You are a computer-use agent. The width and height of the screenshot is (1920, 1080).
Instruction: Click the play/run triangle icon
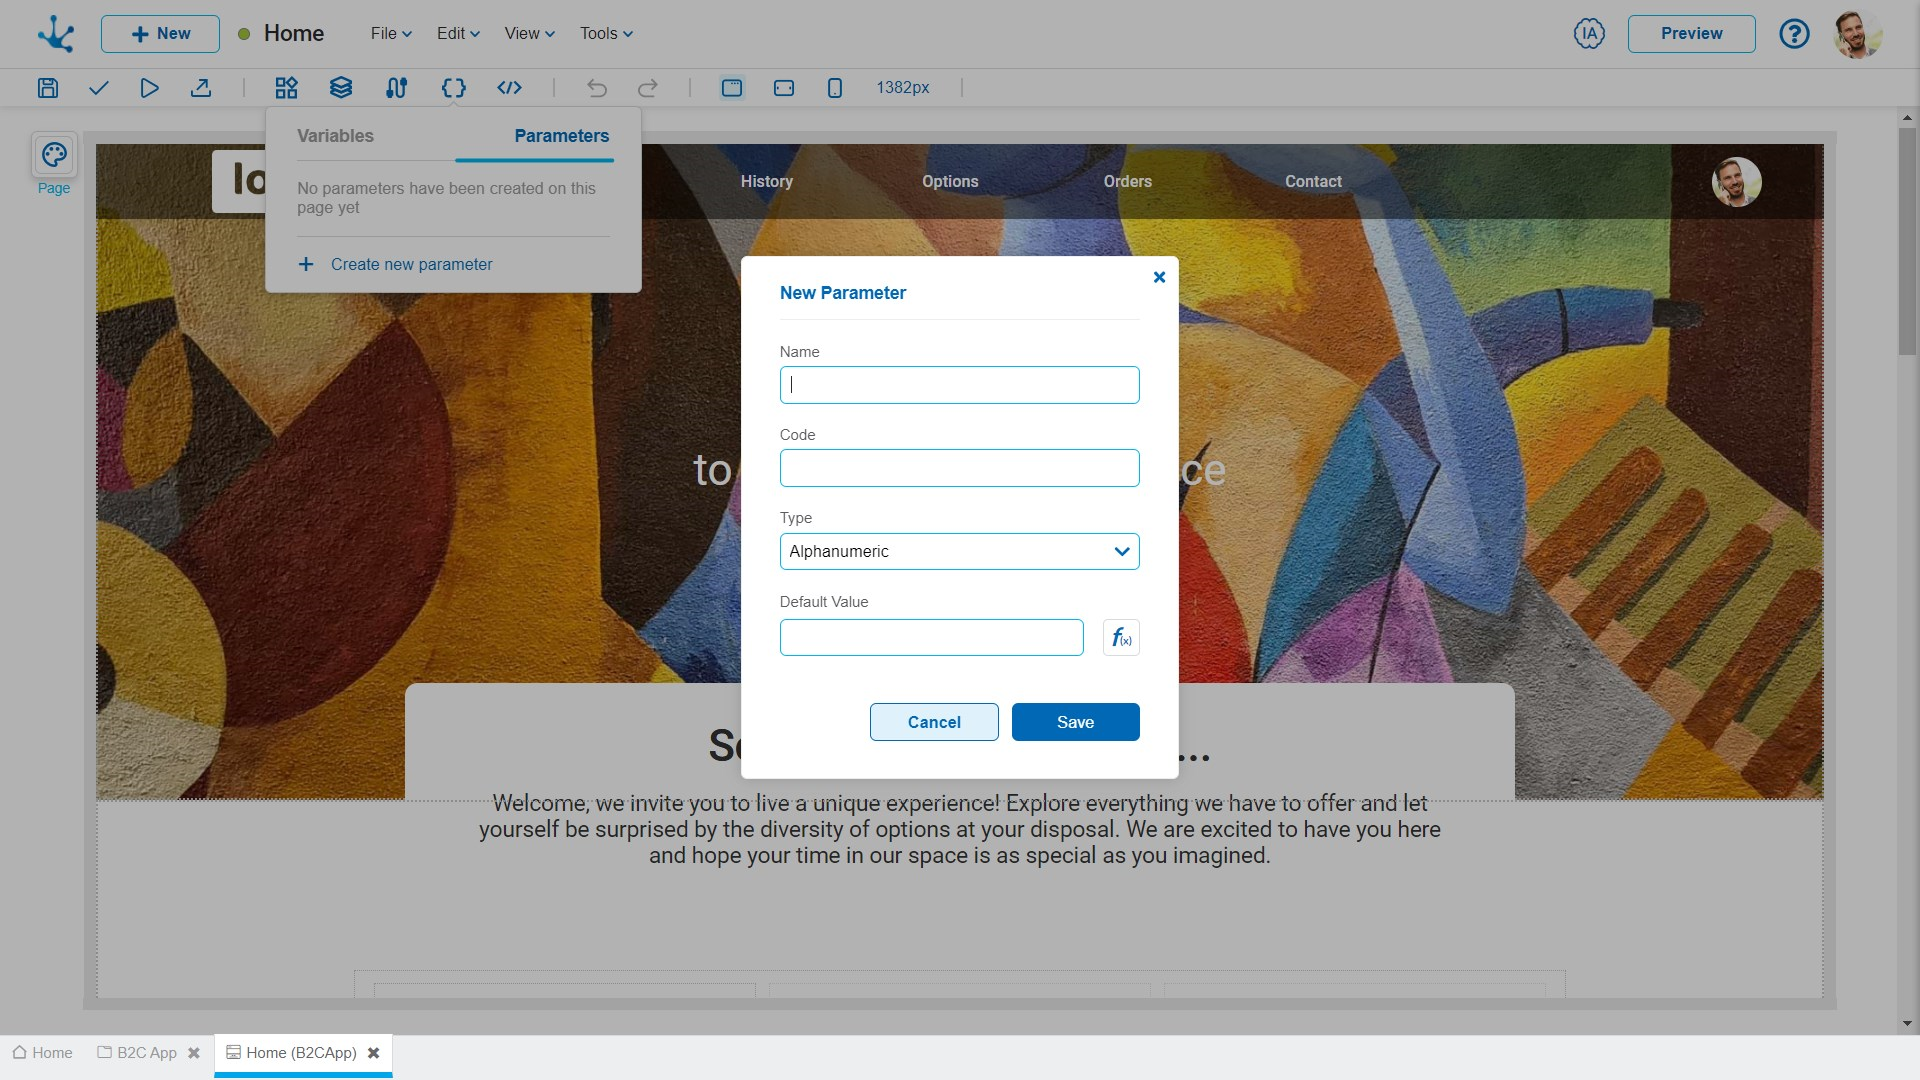tap(149, 88)
